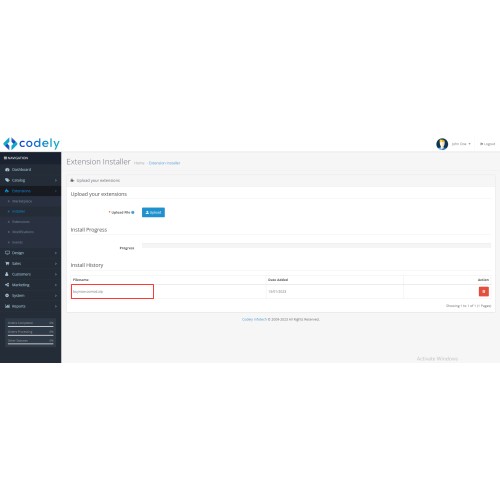Viewport: 500px width, 500px height.
Task: Click the Codely logo
Action: point(31,144)
